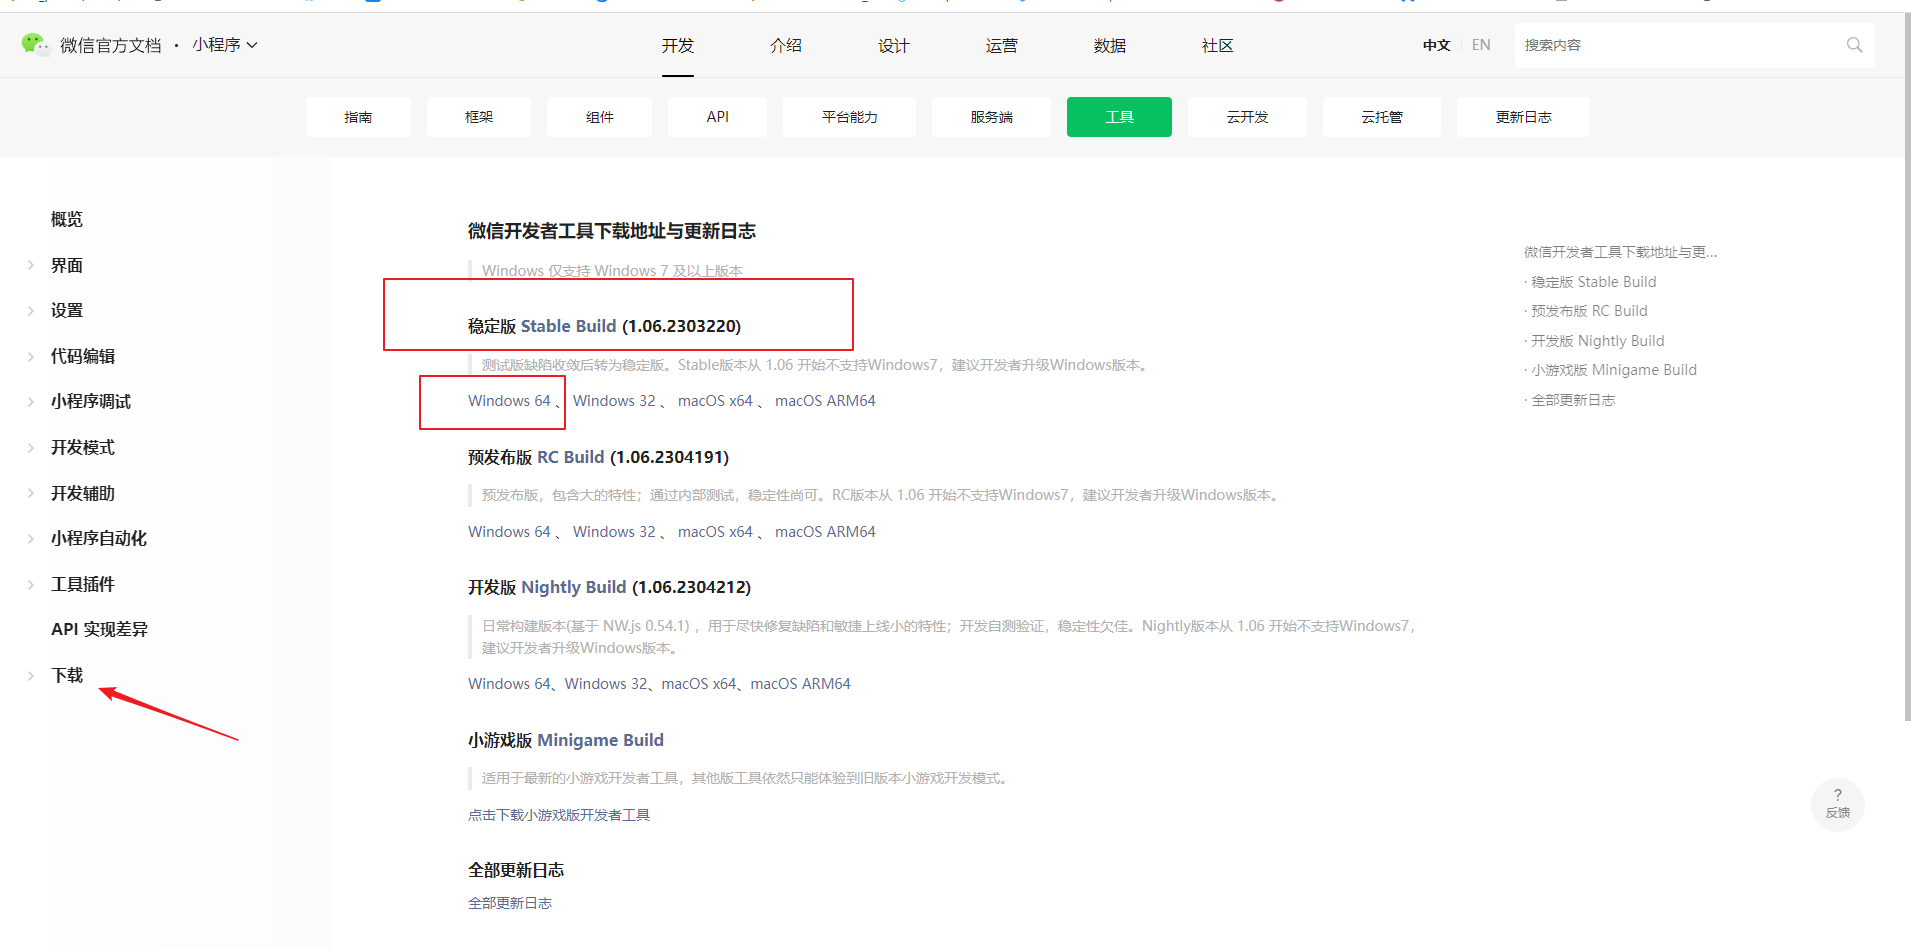Open API 实现差异 in the sidebar
Viewport: 1911px width, 948px height.
point(99,630)
